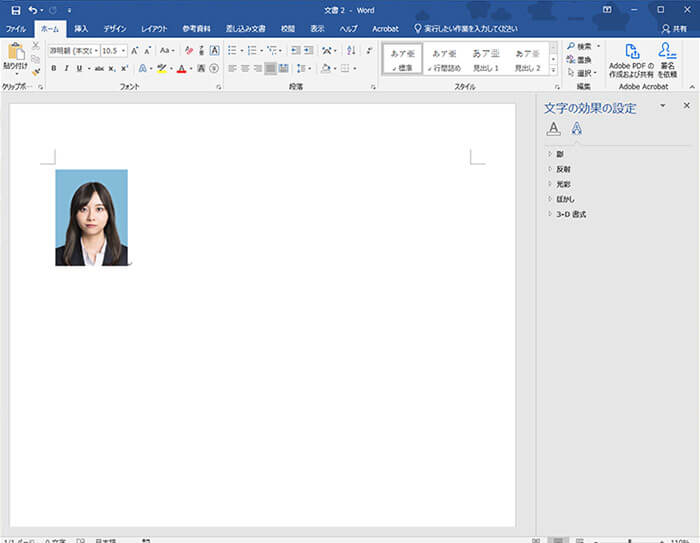The height and width of the screenshot is (543, 700).
Task: Click the Sort A-Z icon
Action: click(x=351, y=50)
